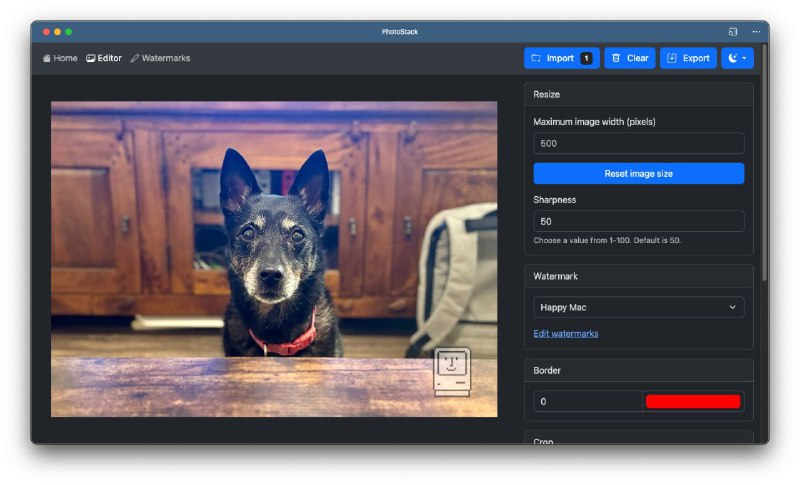Click the cast icon in title bar
The image size is (800, 485).
[733, 32]
